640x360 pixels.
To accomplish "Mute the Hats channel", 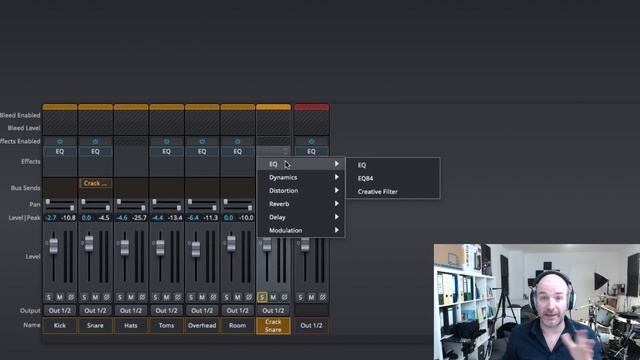I will coord(131,297).
